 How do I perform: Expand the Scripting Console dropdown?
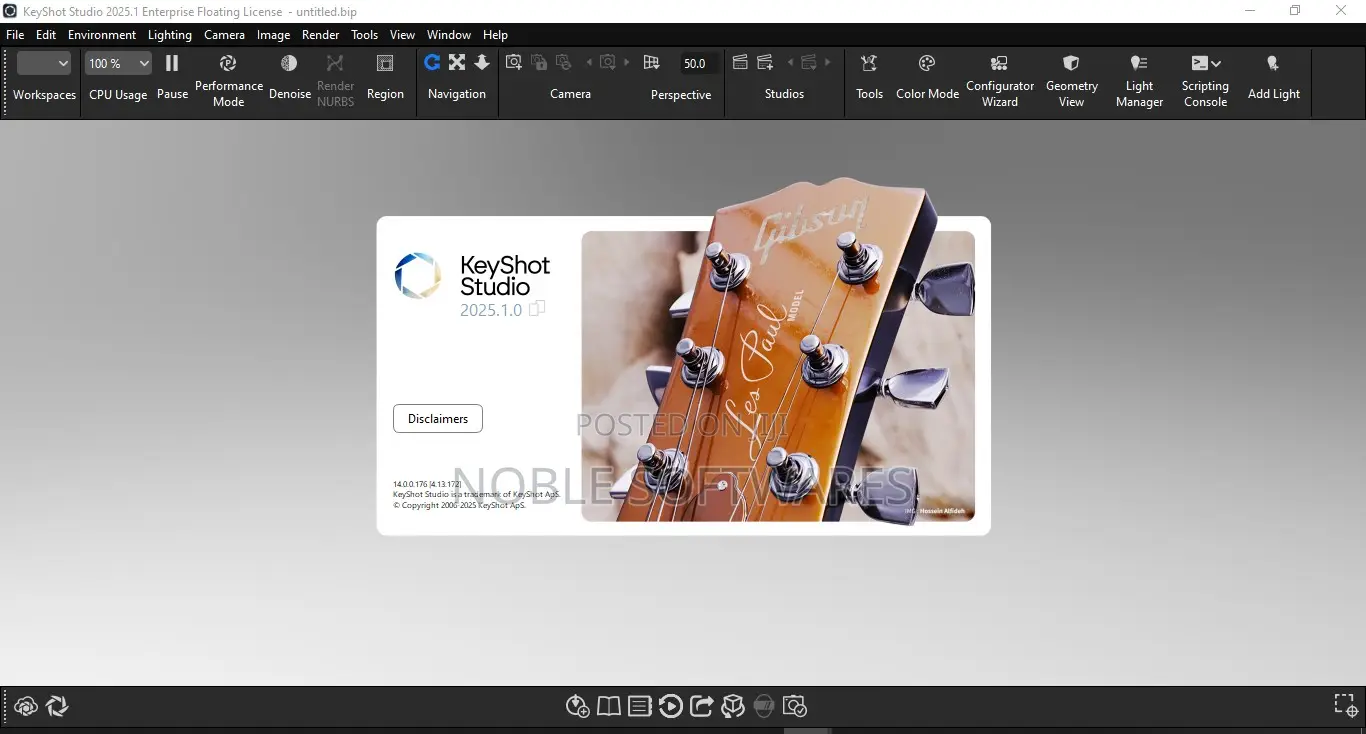[1216, 63]
